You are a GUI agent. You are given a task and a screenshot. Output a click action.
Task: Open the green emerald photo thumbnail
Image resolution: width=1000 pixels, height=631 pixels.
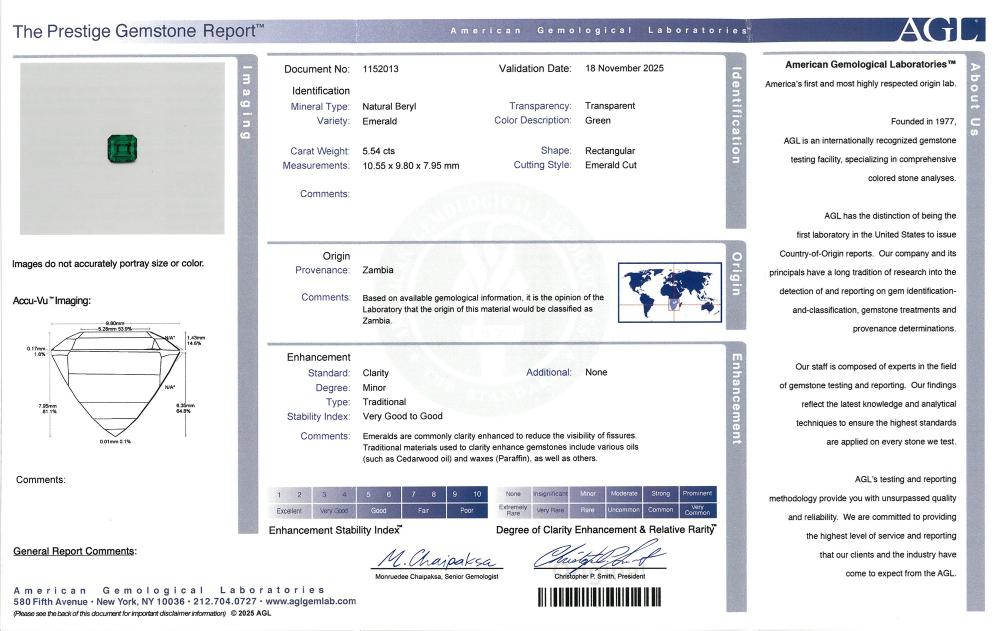pyautogui.click(x=122, y=149)
